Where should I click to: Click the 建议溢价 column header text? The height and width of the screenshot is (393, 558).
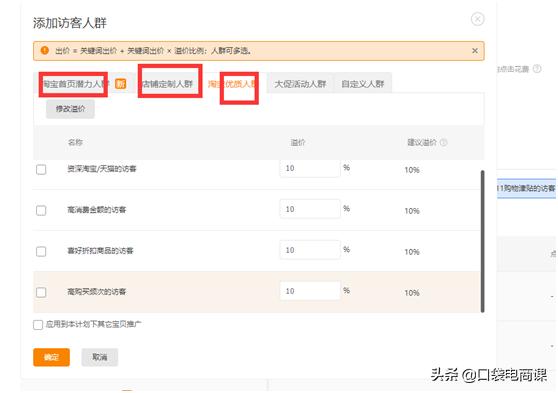[x=422, y=142]
